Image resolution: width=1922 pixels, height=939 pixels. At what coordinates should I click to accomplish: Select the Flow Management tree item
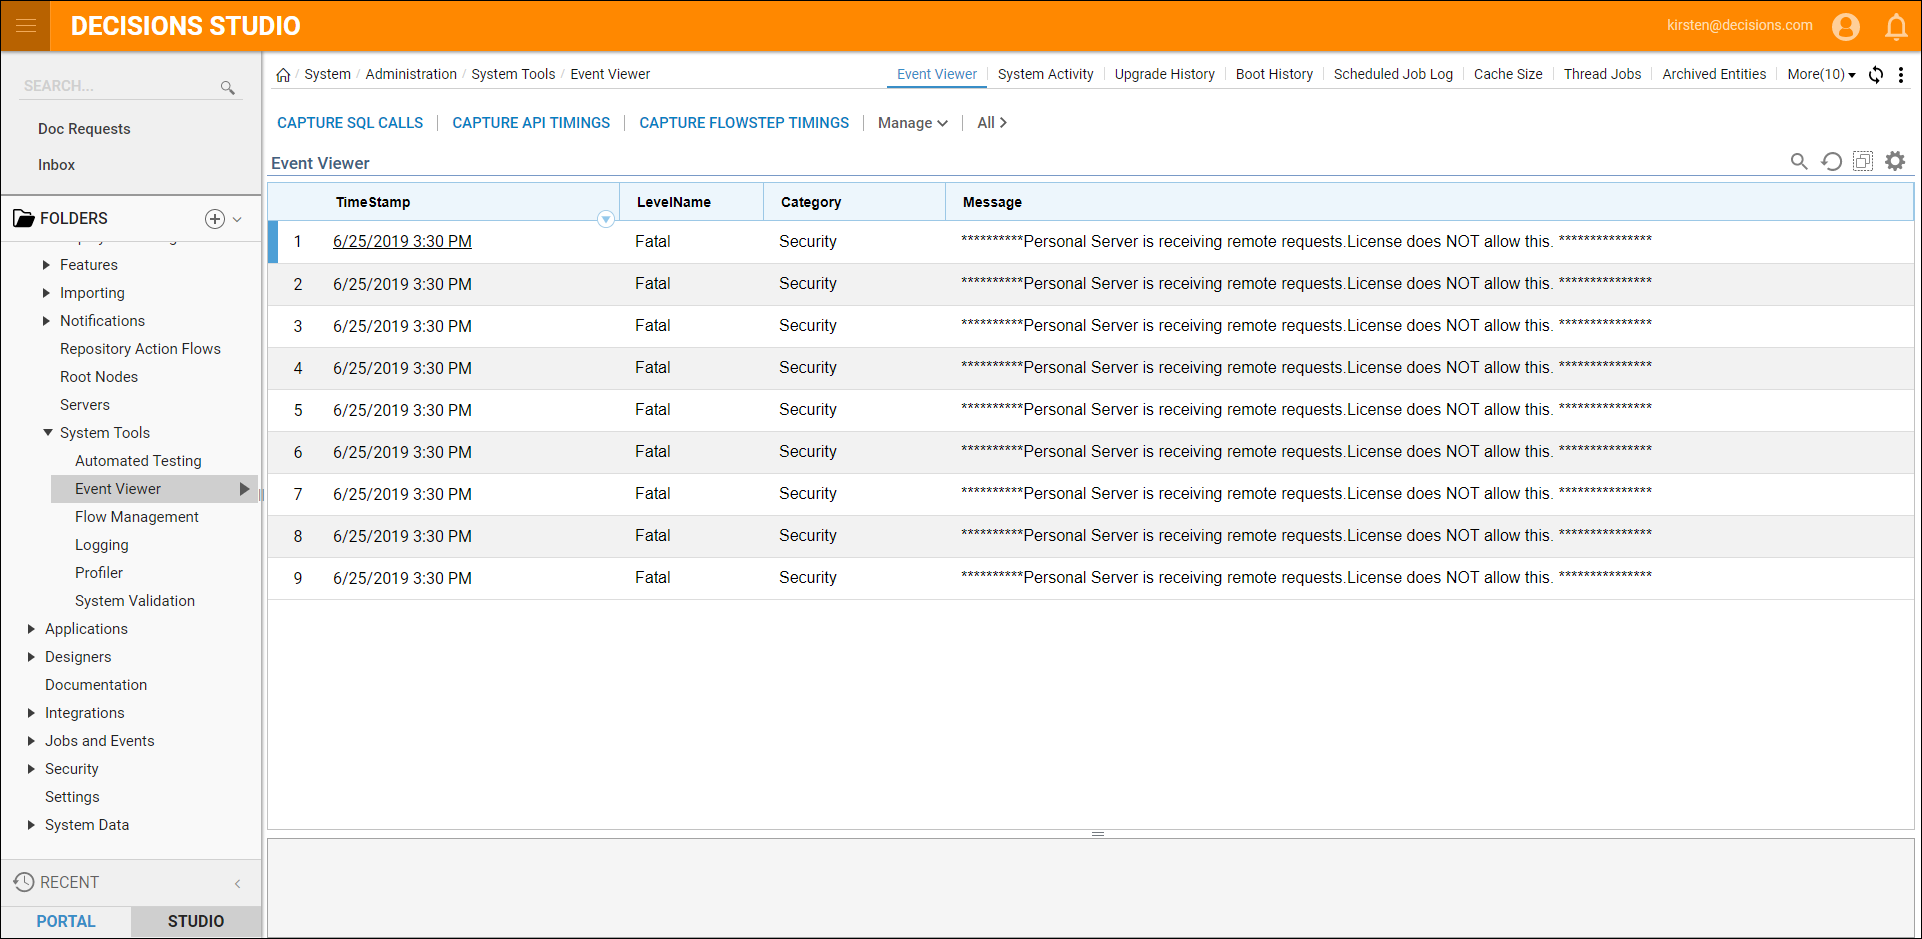[x=137, y=517]
